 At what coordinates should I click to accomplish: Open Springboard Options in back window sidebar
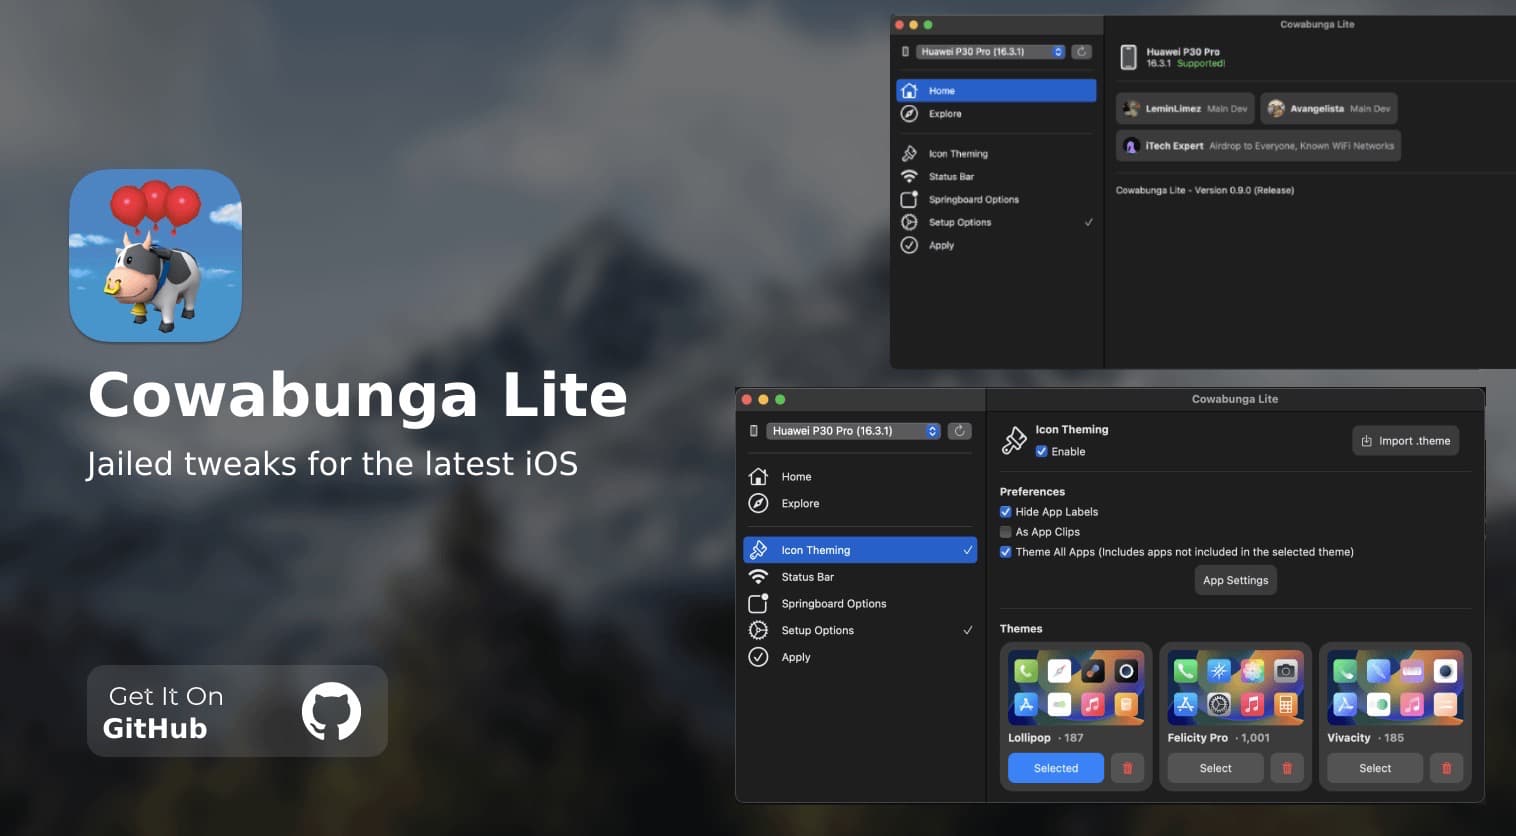click(996, 200)
